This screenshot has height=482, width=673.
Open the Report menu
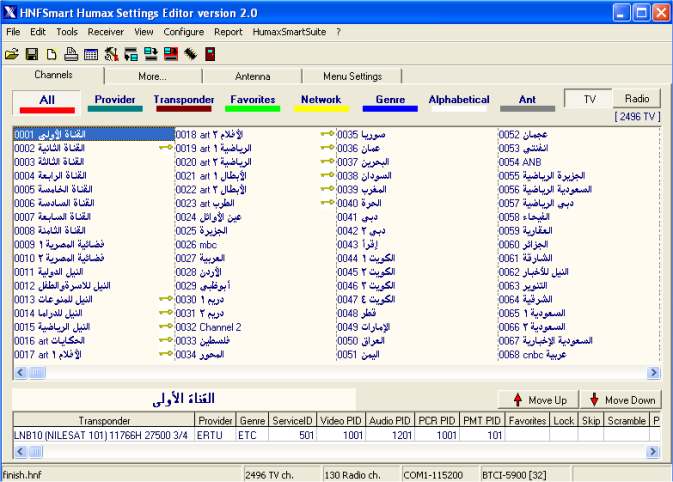228,32
